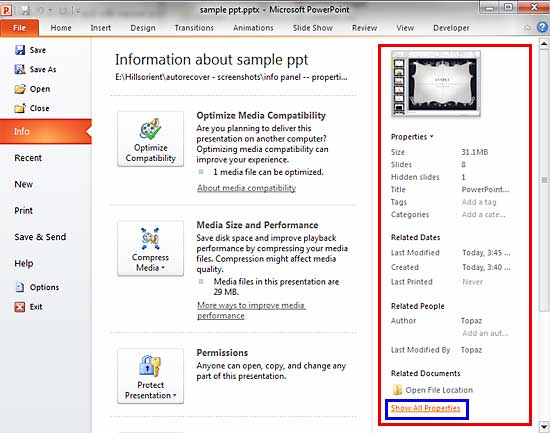Click the Hidden slides label
The height and width of the screenshot is (433, 550).
pyautogui.click(x=415, y=177)
